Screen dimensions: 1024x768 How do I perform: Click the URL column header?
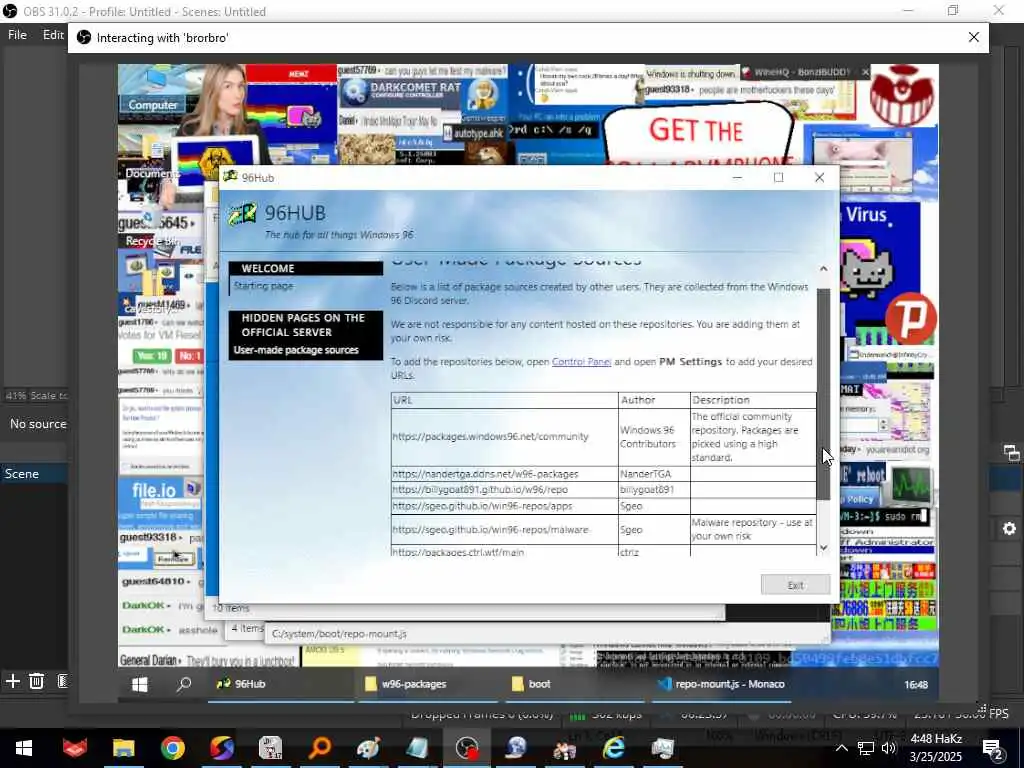(504, 400)
